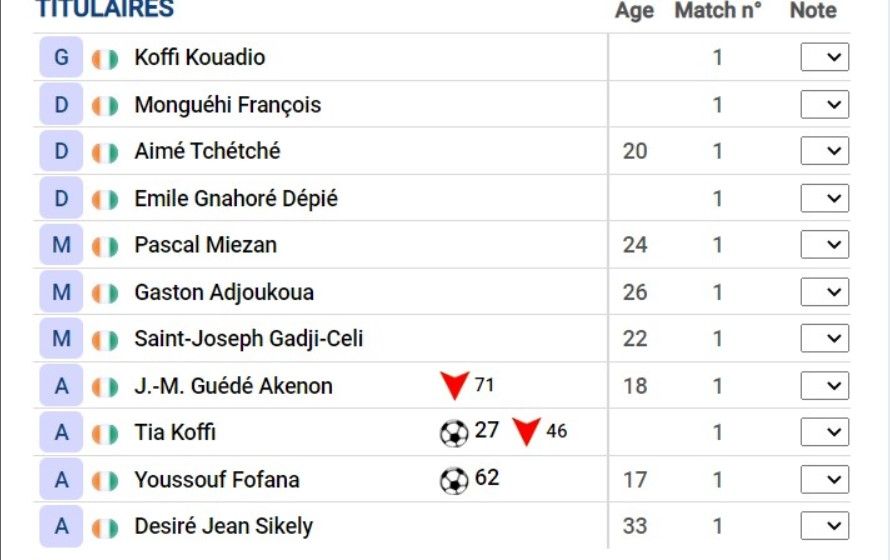Click the Age column header
Image resolution: width=890 pixels, height=560 pixels.
click(635, 11)
